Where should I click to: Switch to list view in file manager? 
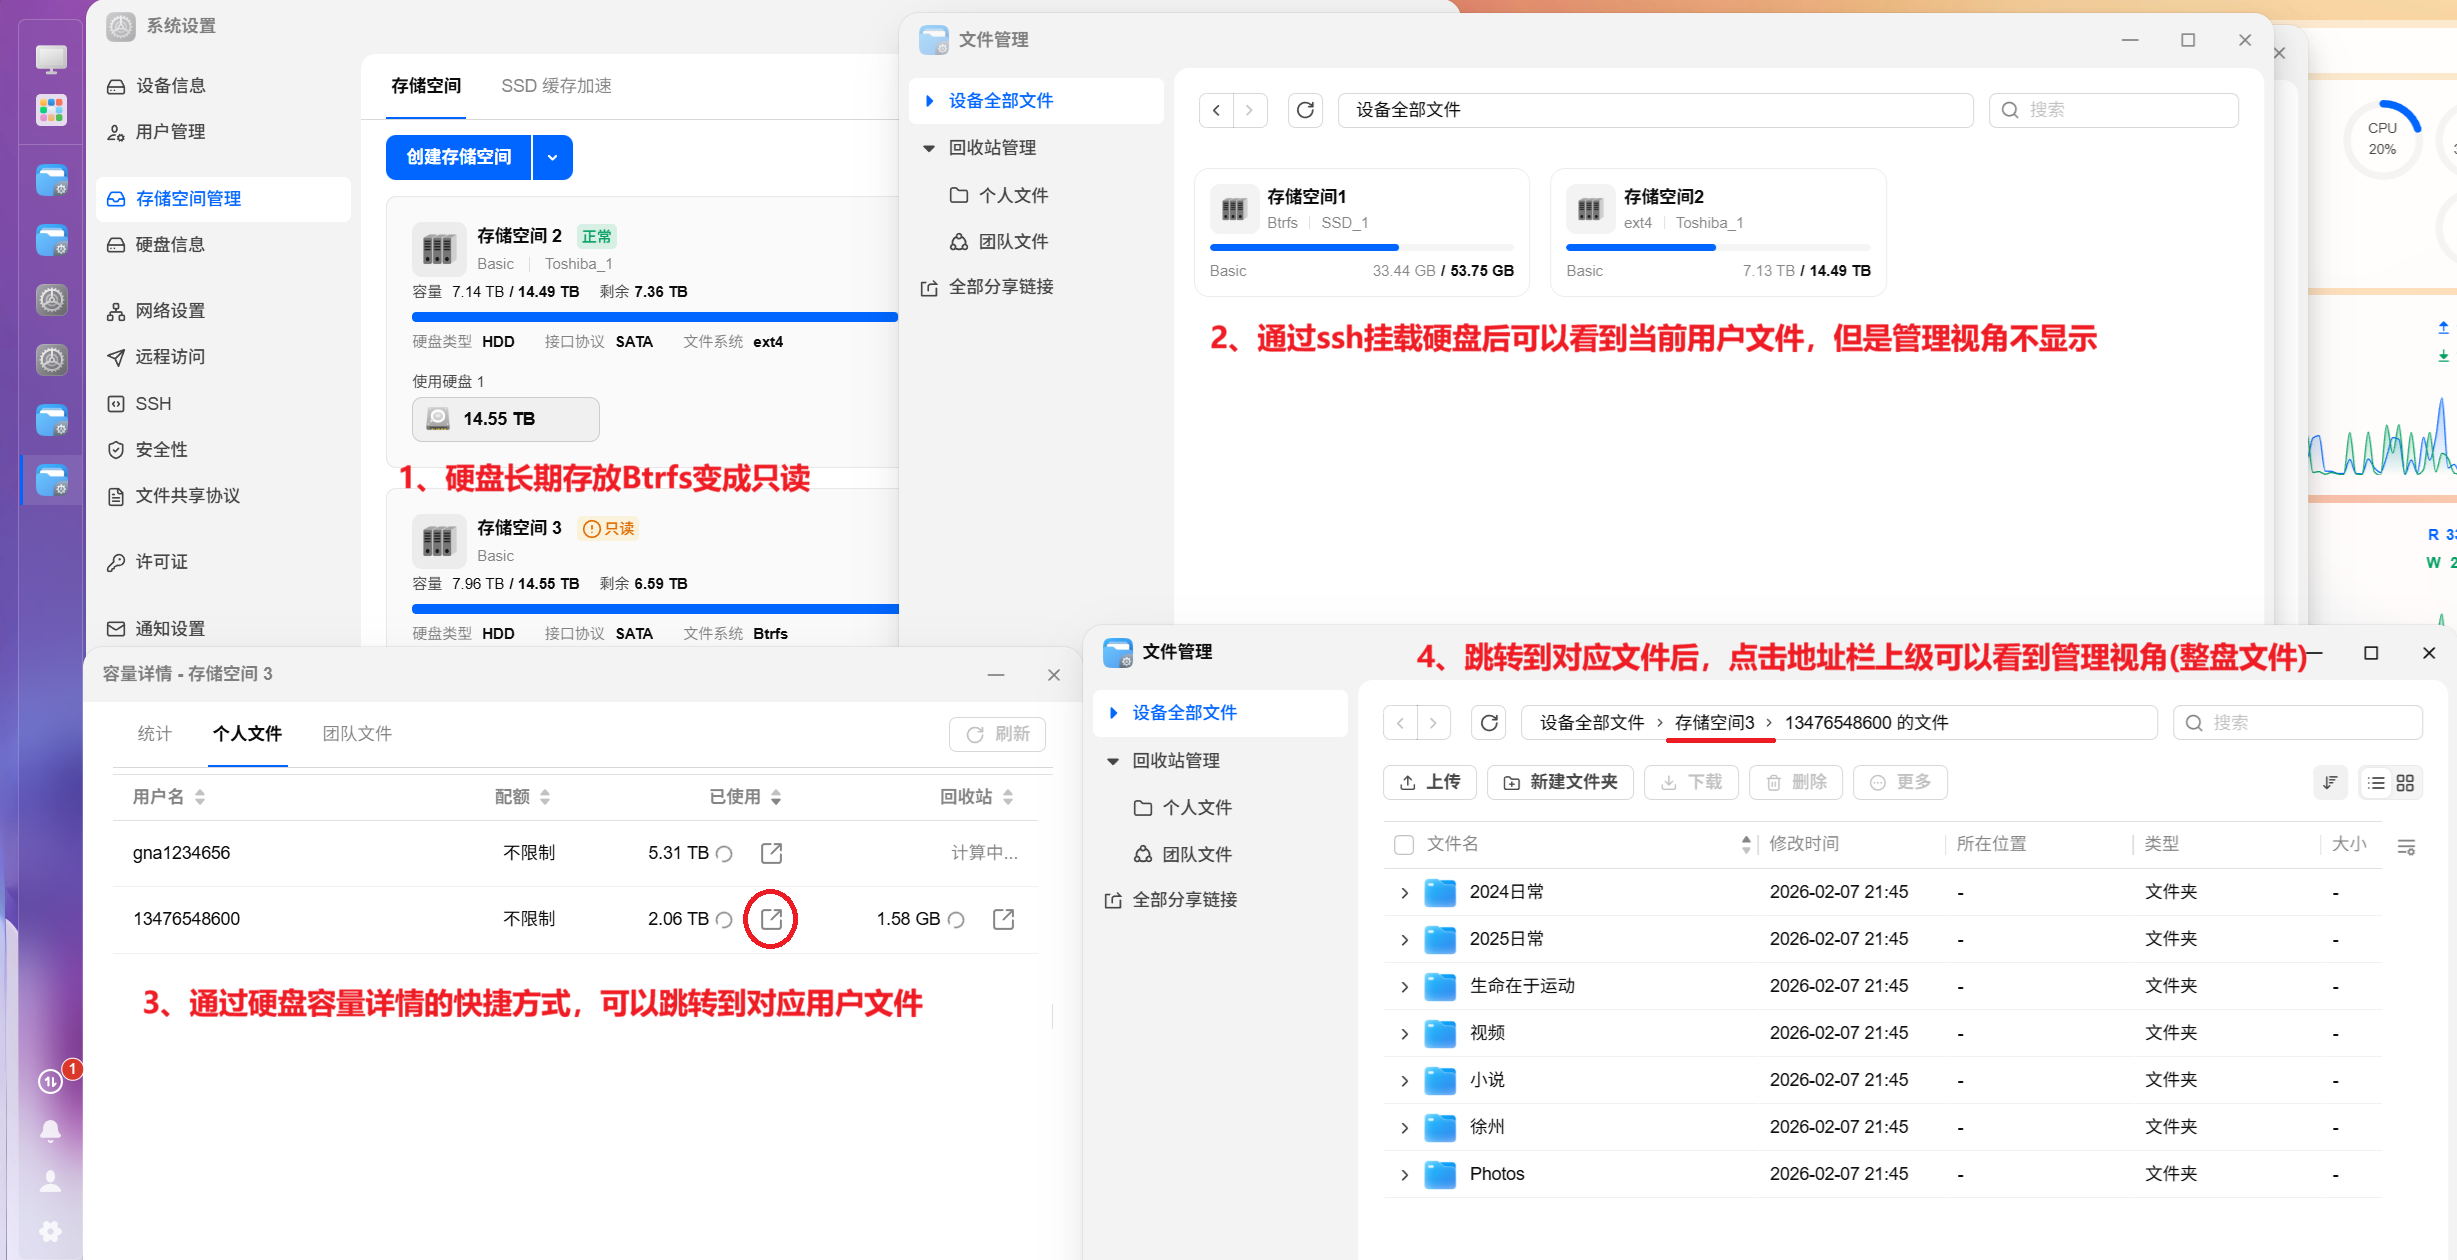click(2376, 783)
